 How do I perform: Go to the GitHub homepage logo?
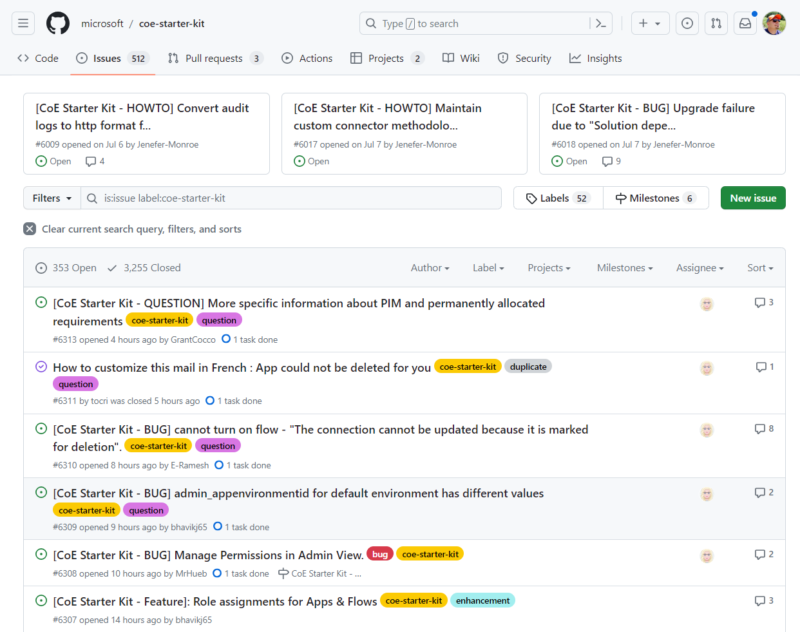pos(58,23)
